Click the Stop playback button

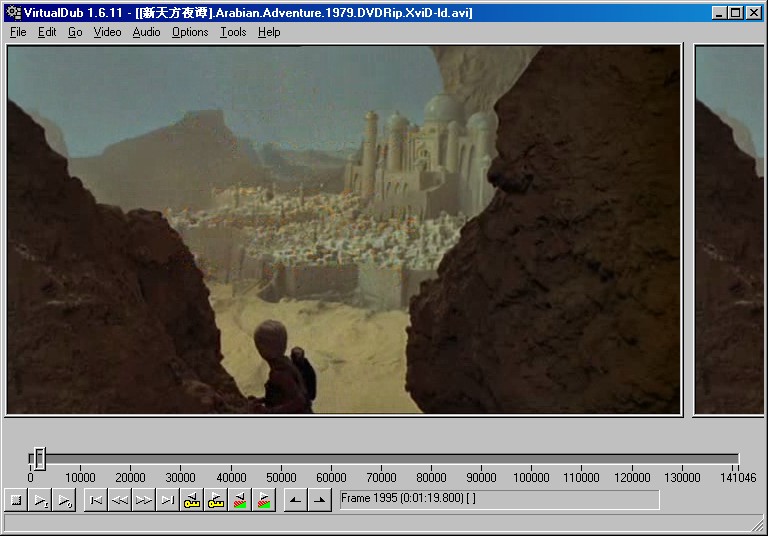pyautogui.click(x=16, y=500)
